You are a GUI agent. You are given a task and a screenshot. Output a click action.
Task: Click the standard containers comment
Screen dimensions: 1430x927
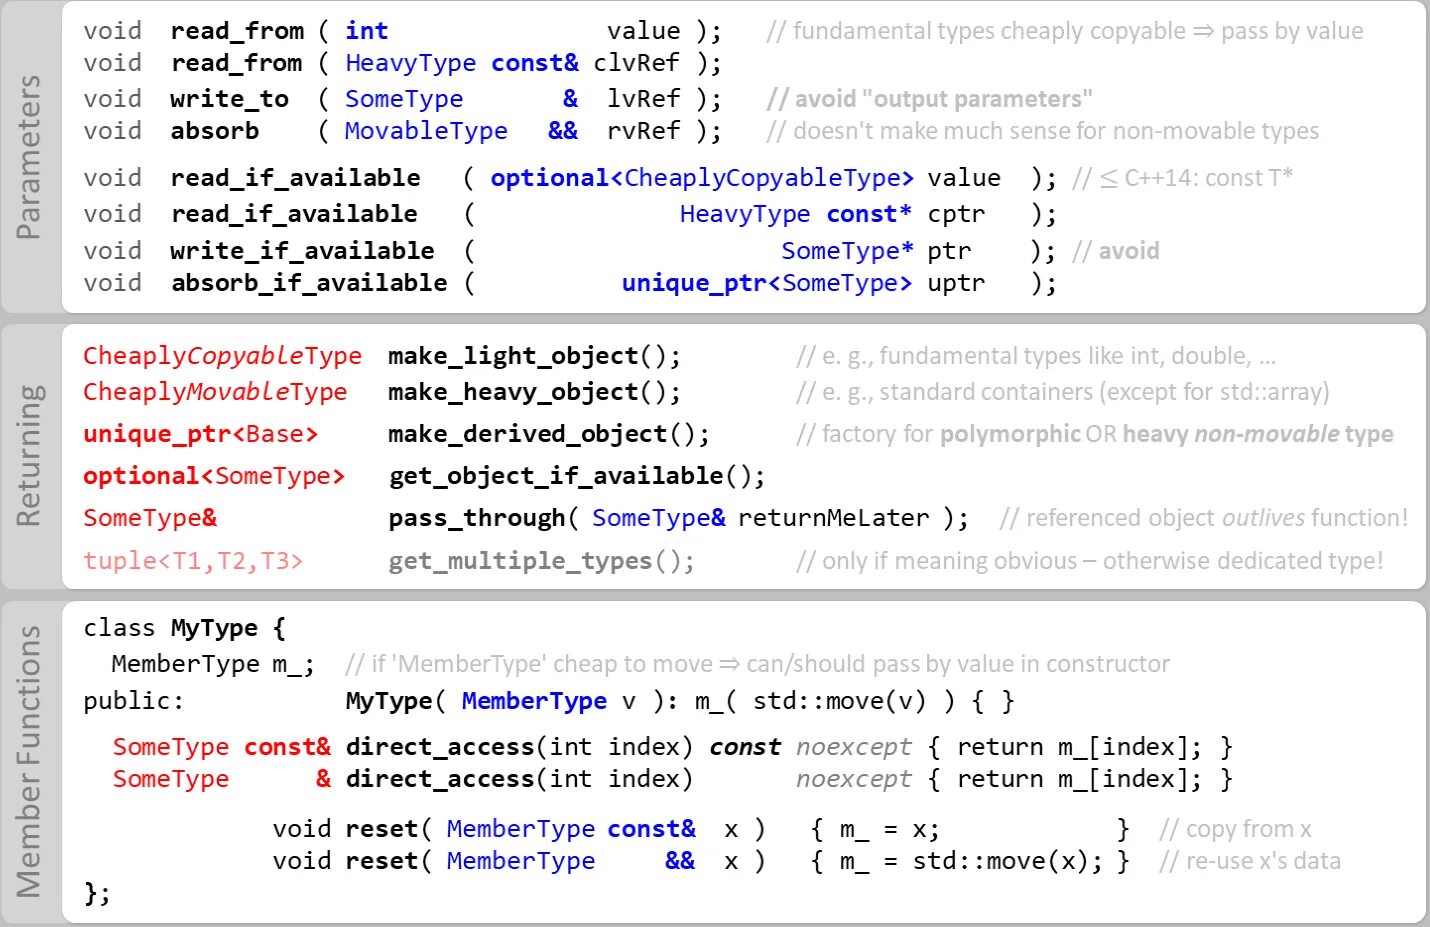click(1063, 392)
